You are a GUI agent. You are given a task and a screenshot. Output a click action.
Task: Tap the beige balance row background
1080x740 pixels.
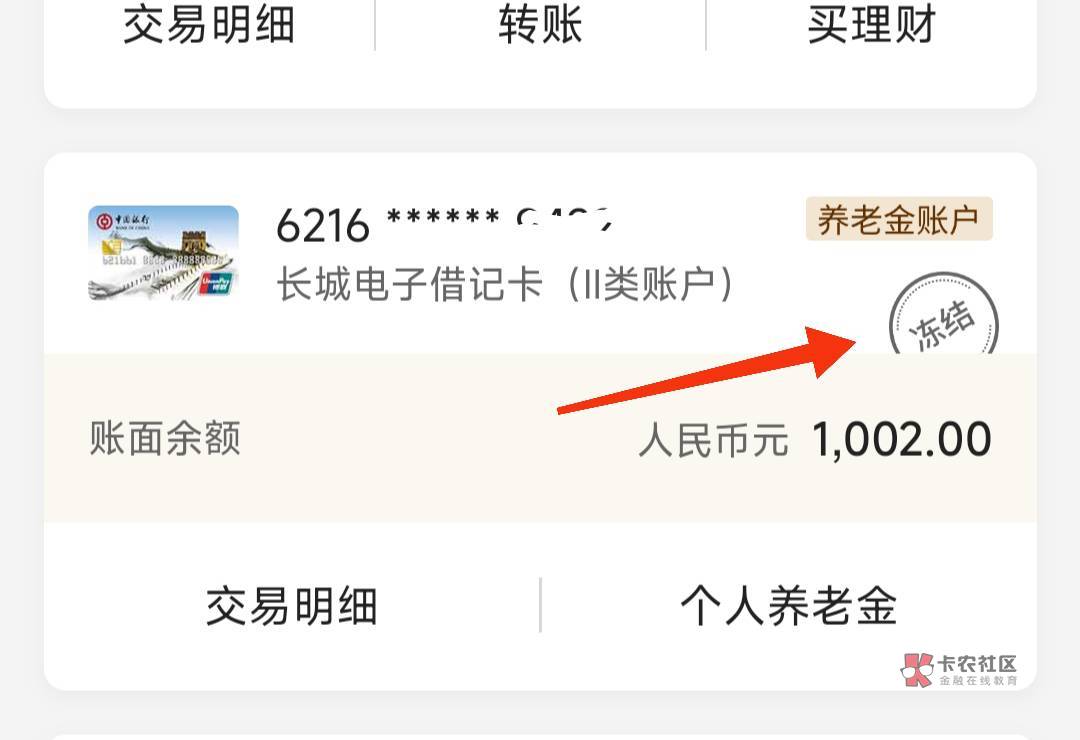point(540,438)
